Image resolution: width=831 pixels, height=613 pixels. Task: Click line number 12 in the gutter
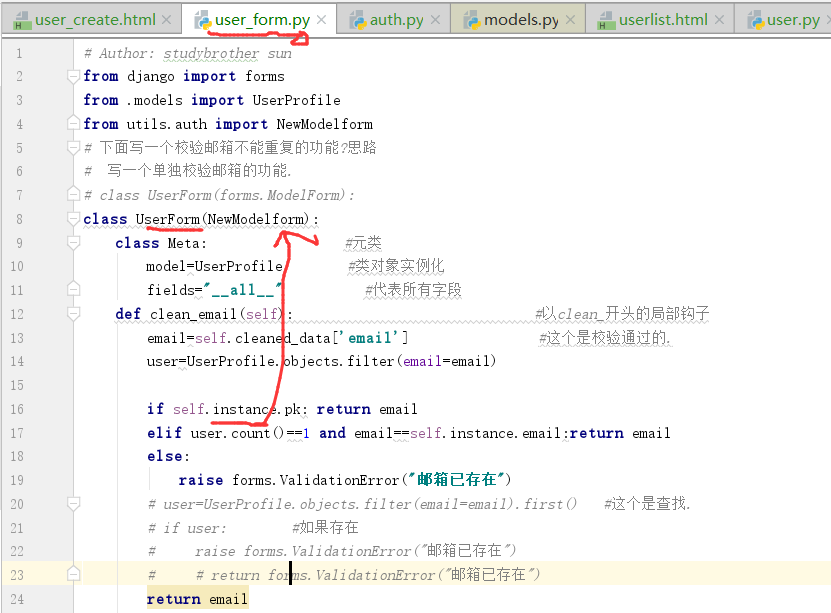(x=17, y=314)
